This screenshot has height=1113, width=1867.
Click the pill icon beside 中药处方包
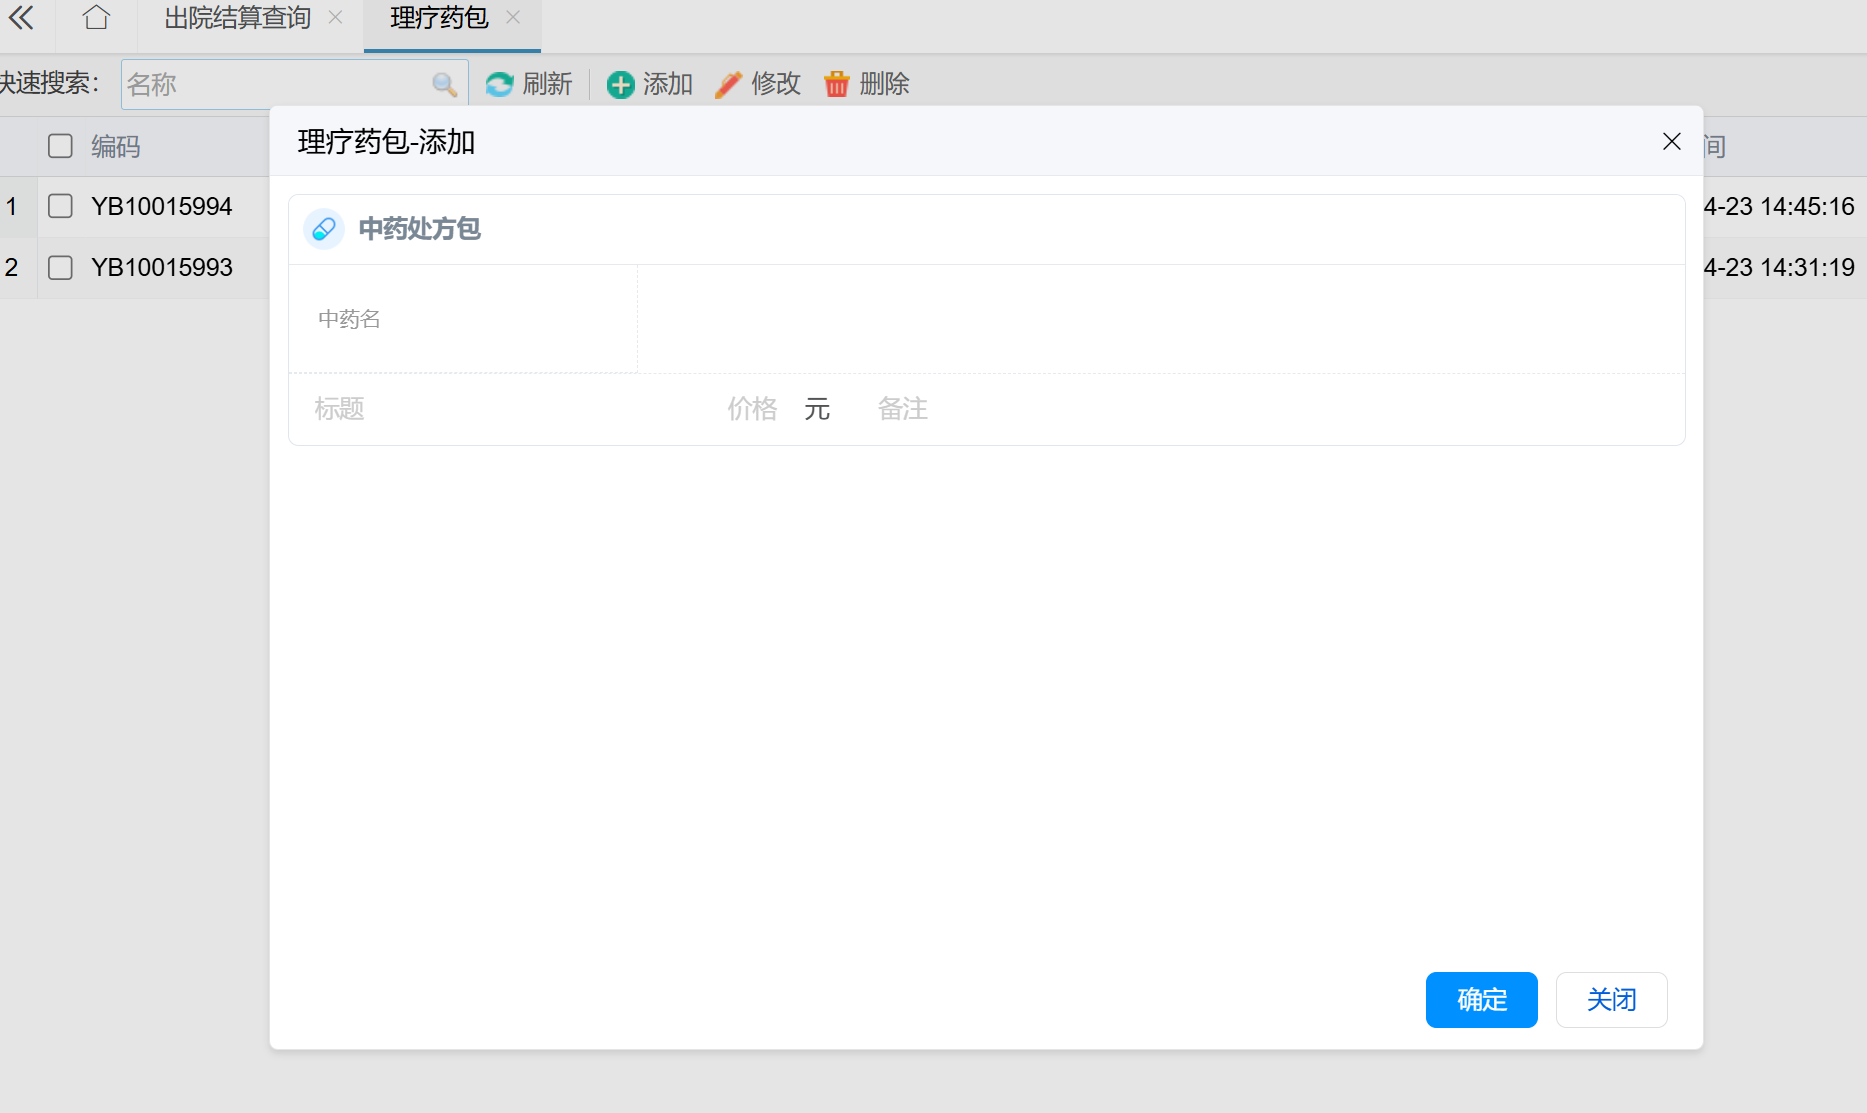pyautogui.click(x=324, y=229)
